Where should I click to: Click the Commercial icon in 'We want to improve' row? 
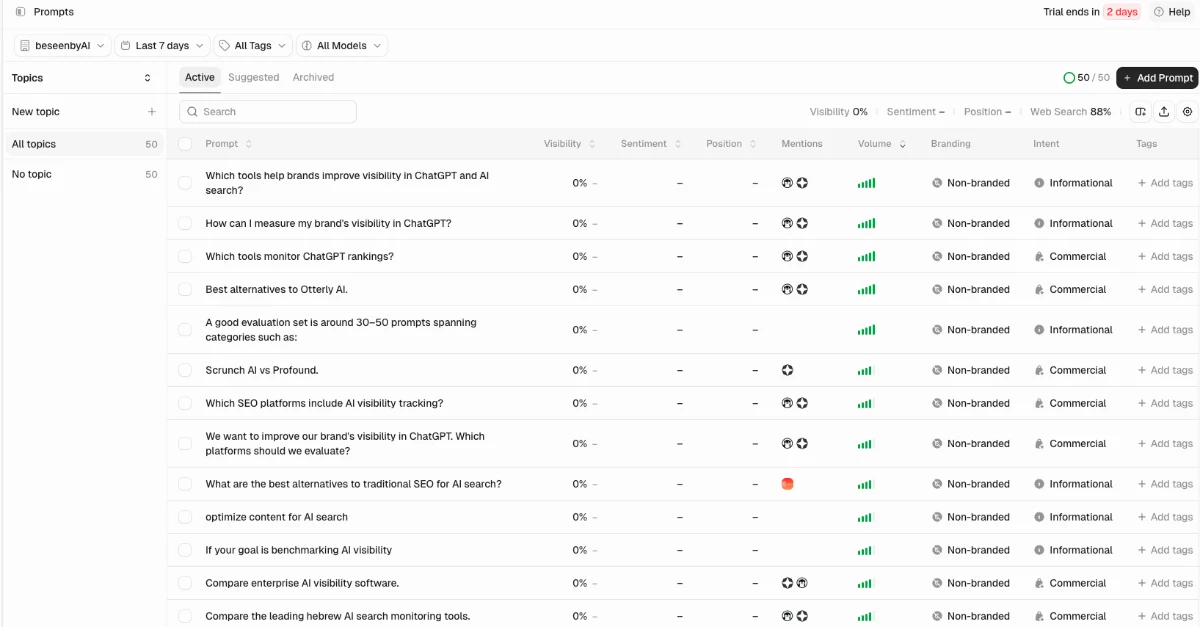click(1039, 443)
